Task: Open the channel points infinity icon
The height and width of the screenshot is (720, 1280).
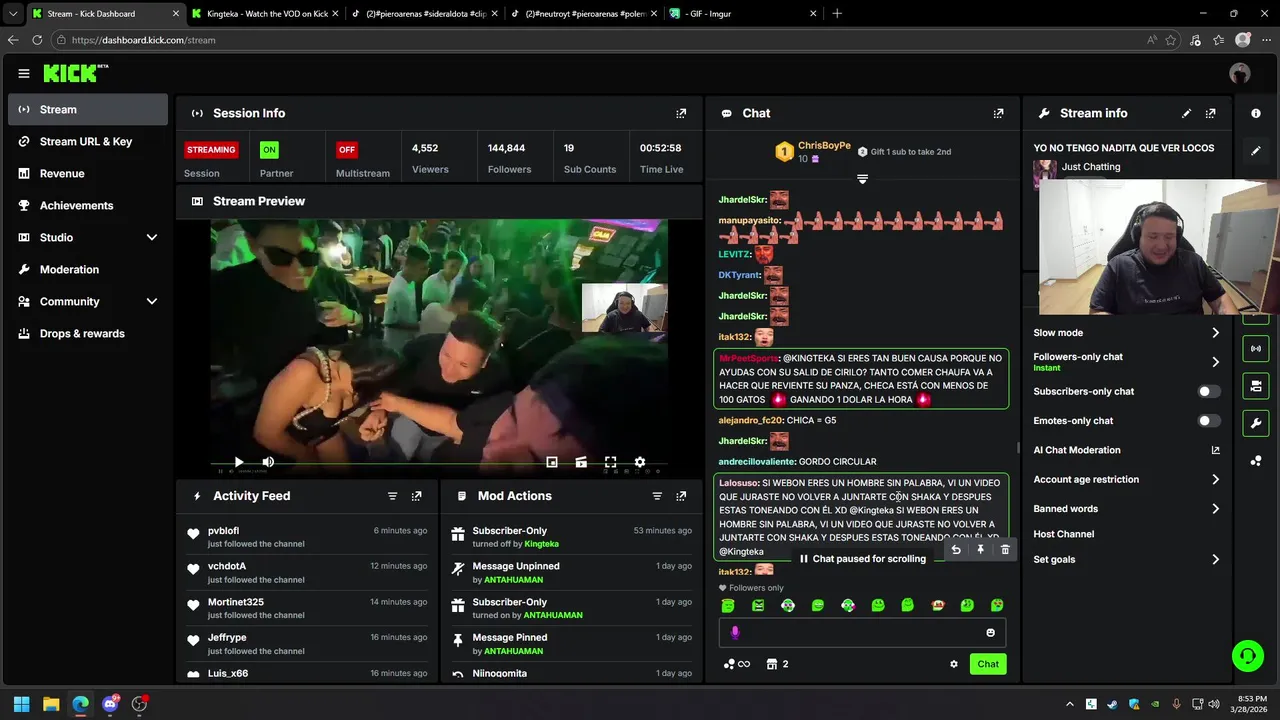Action: [x=737, y=664]
